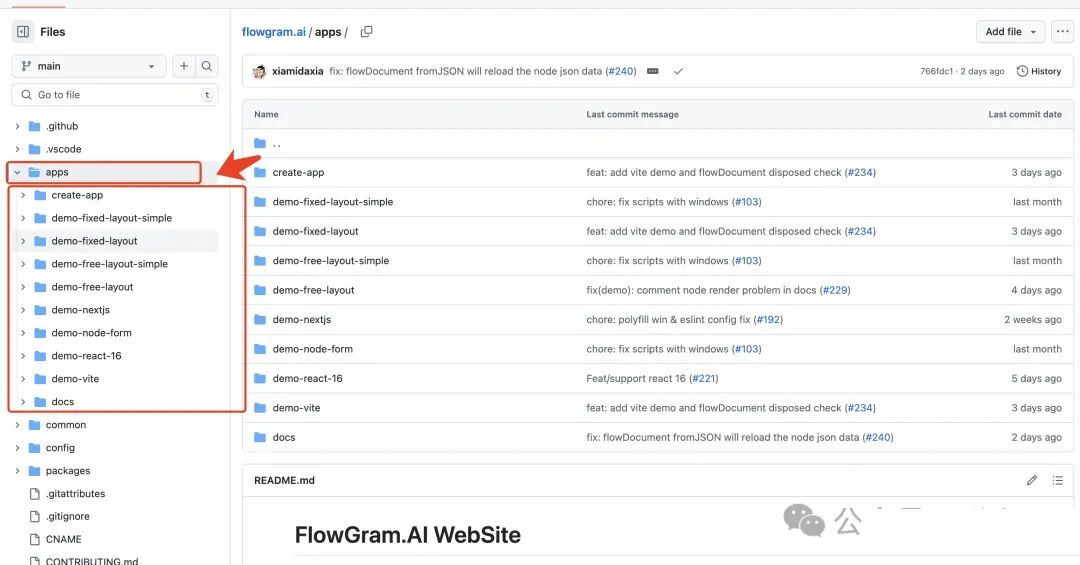Open demo-free-layout-simple in file table
1080x565 pixels.
[x=331, y=260]
